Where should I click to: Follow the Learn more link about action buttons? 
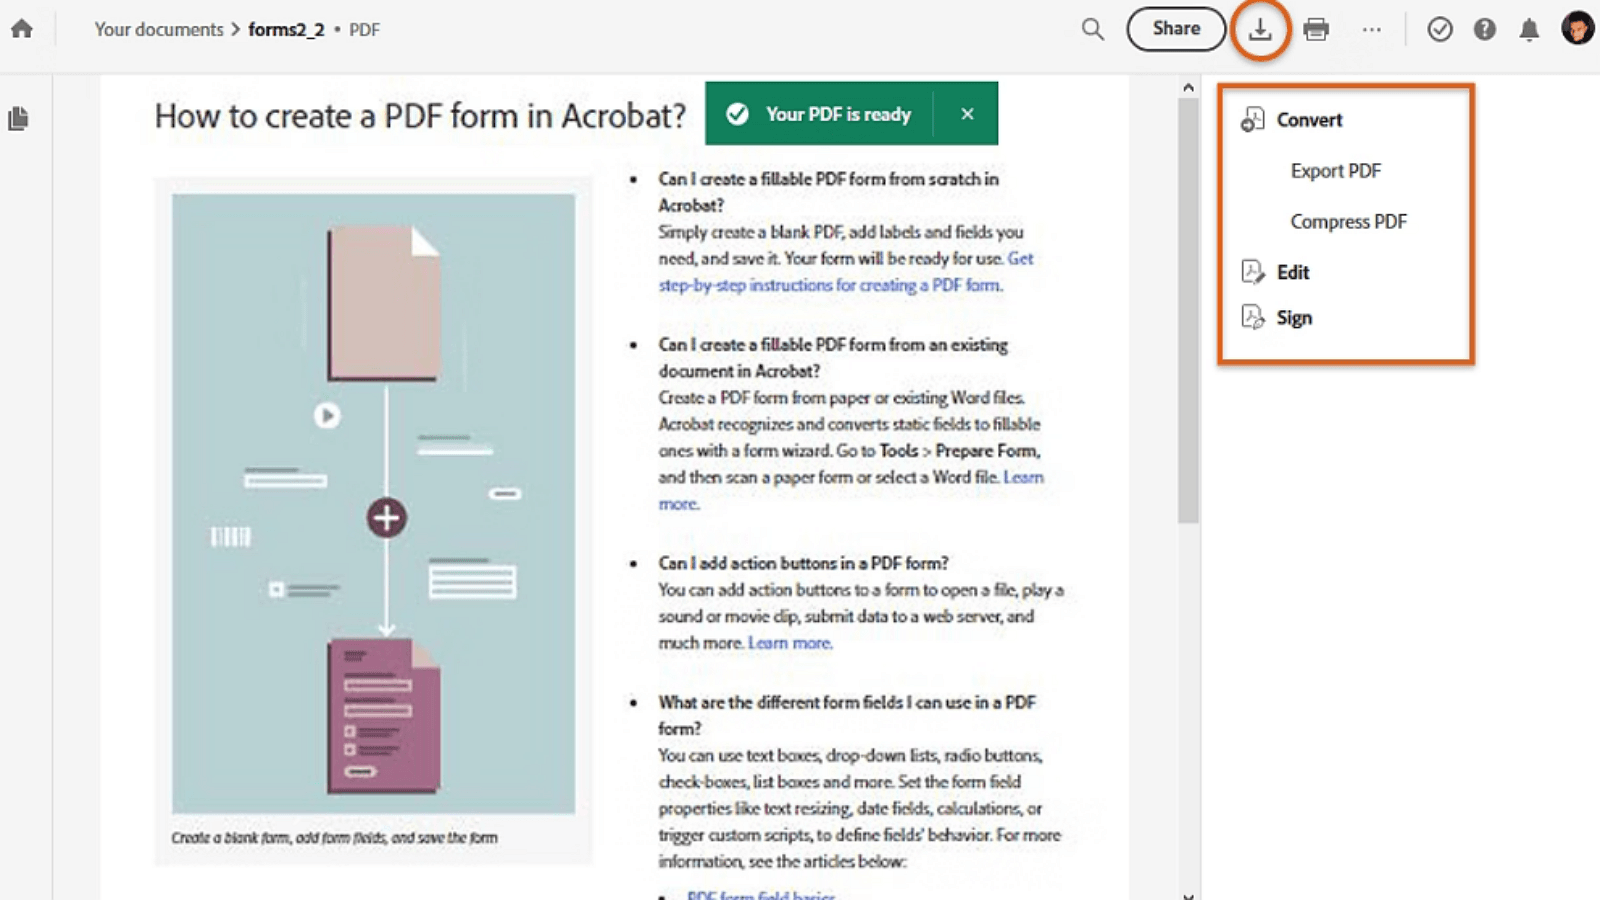(790, 643)
